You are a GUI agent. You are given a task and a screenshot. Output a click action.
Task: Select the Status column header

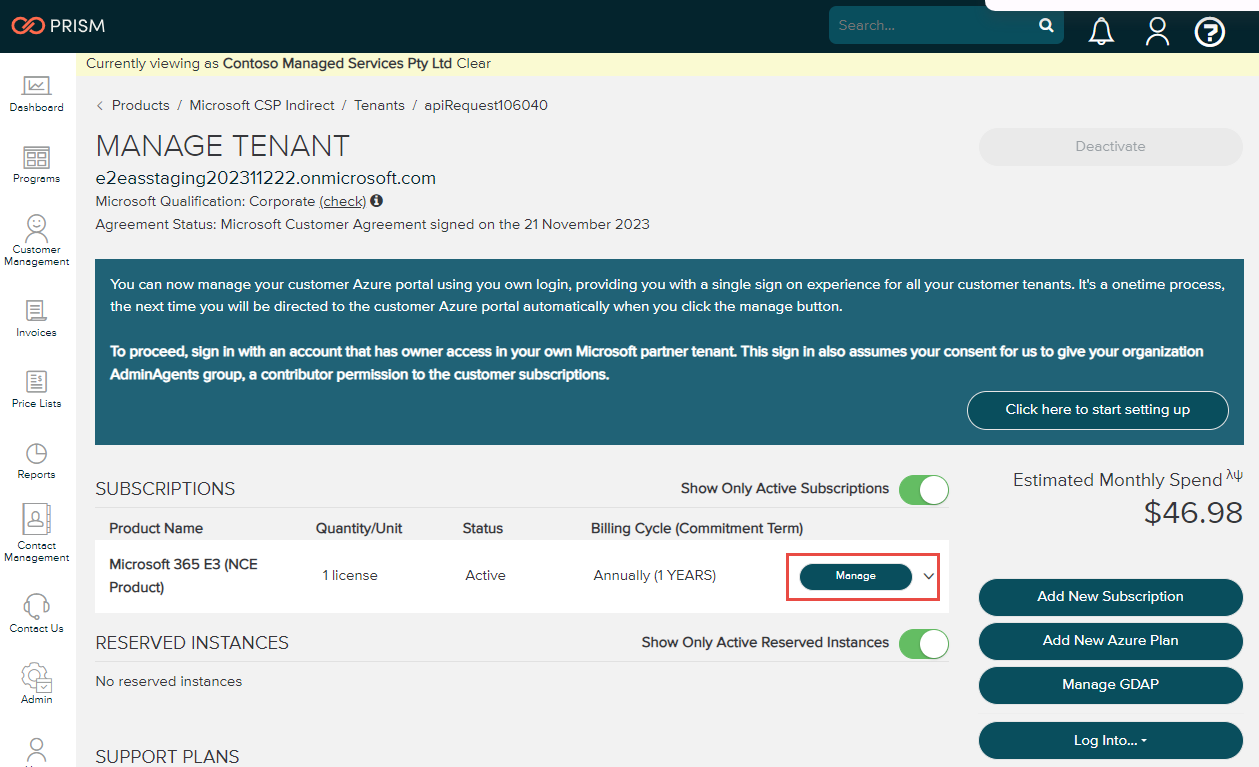482,528
